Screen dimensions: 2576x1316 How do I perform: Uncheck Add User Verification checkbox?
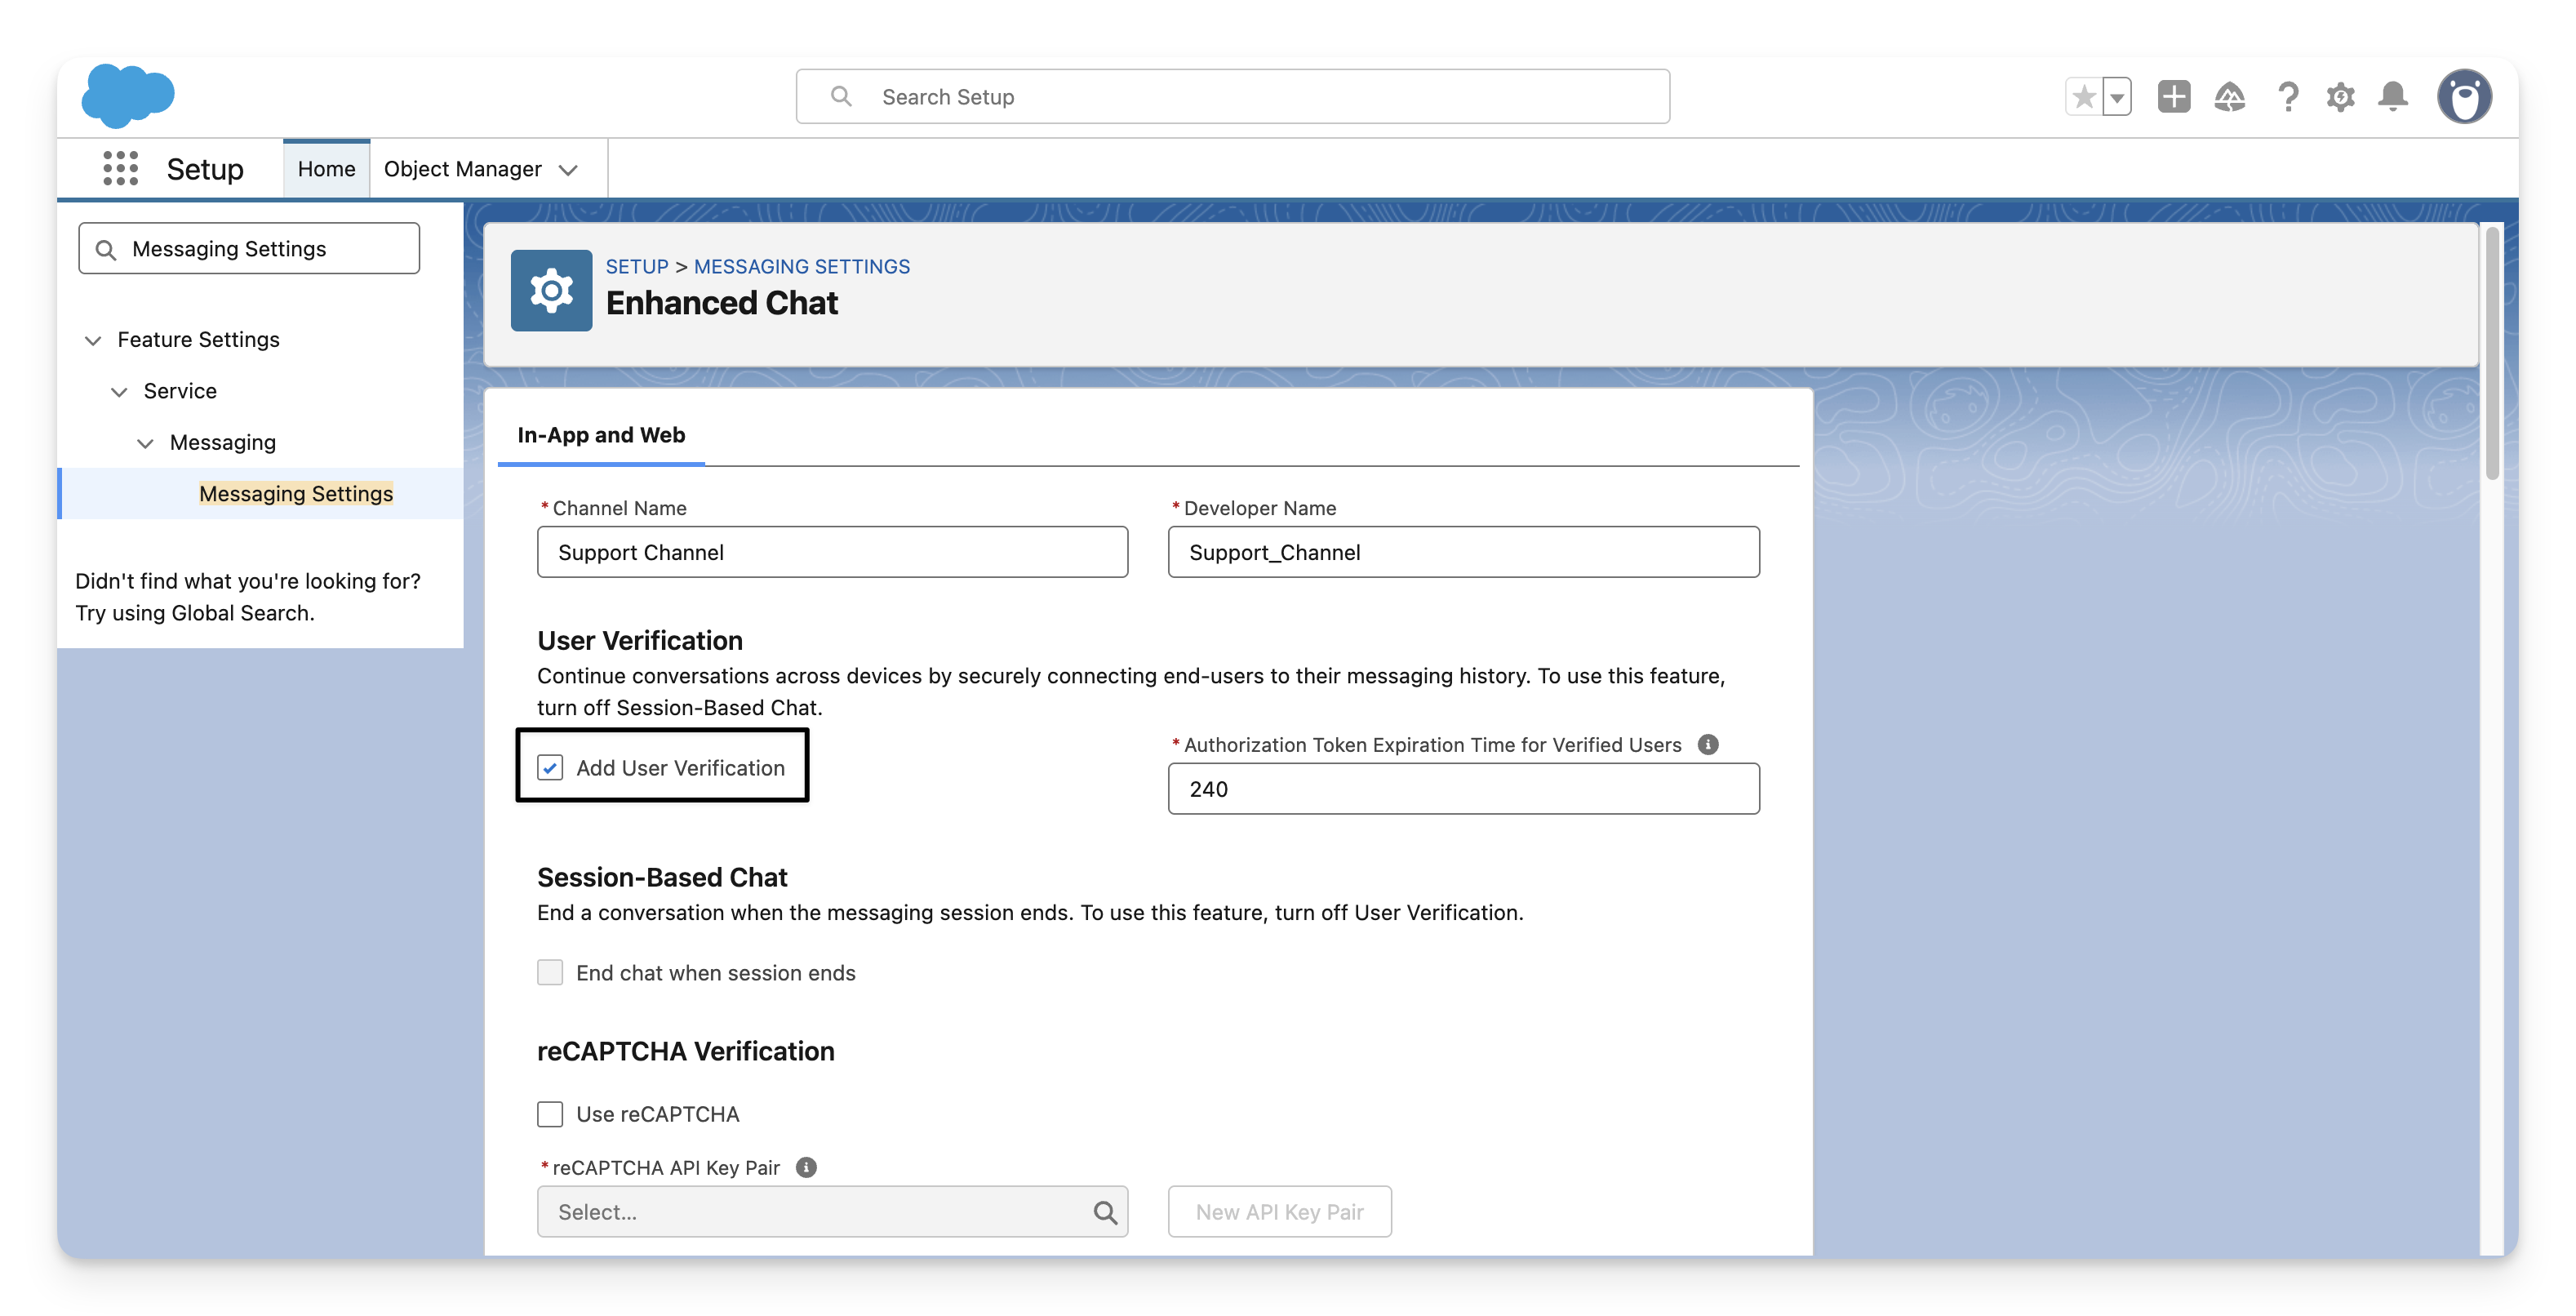tap(550, 768)
